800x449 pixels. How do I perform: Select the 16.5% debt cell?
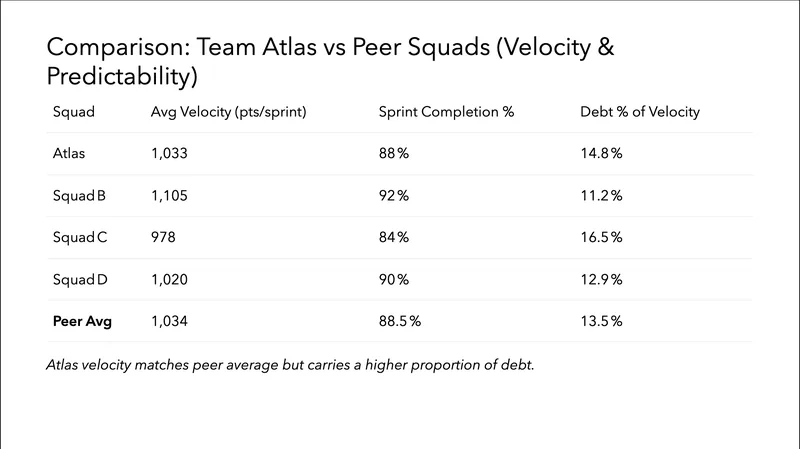pos(602,237)
